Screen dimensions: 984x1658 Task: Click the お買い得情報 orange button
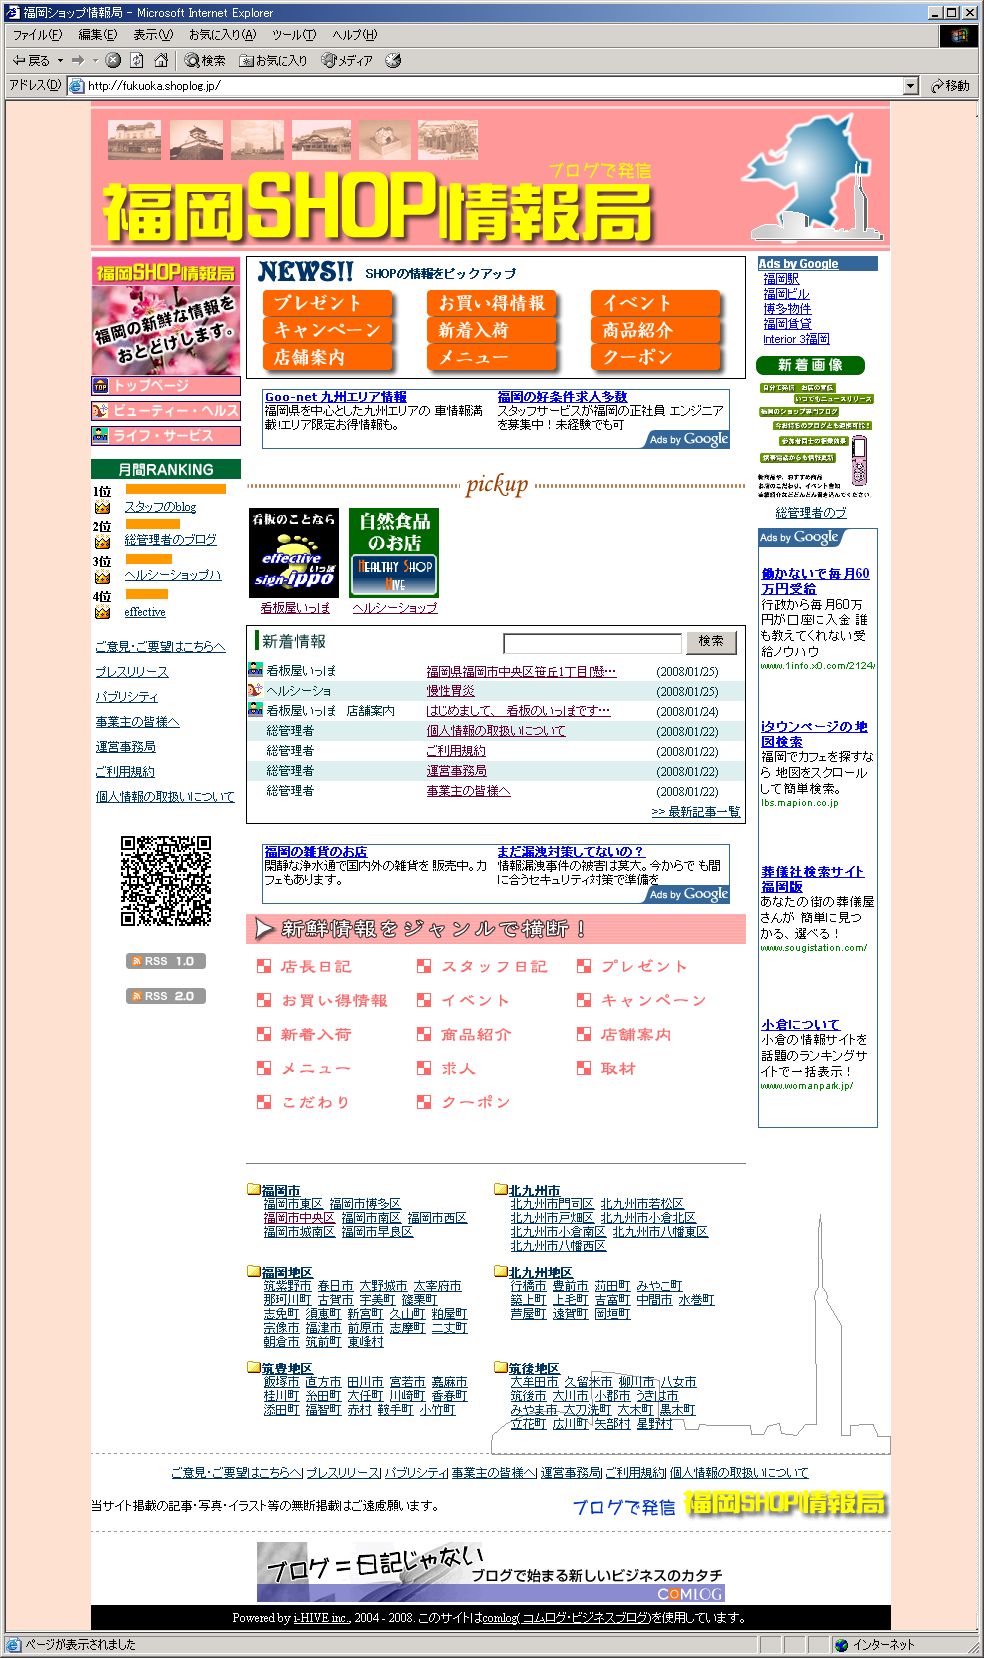tap(492, 303)
